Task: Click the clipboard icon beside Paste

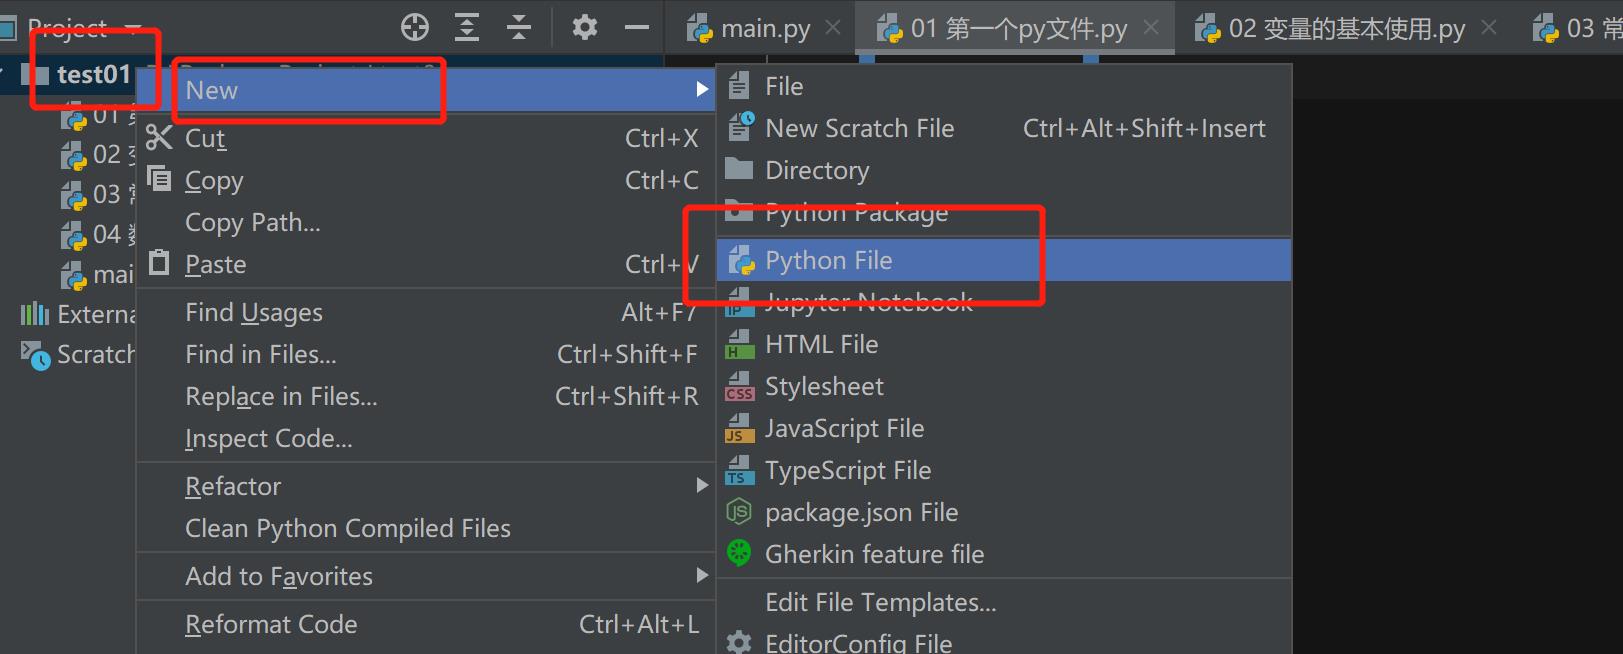Action: (x=159, y=262)
